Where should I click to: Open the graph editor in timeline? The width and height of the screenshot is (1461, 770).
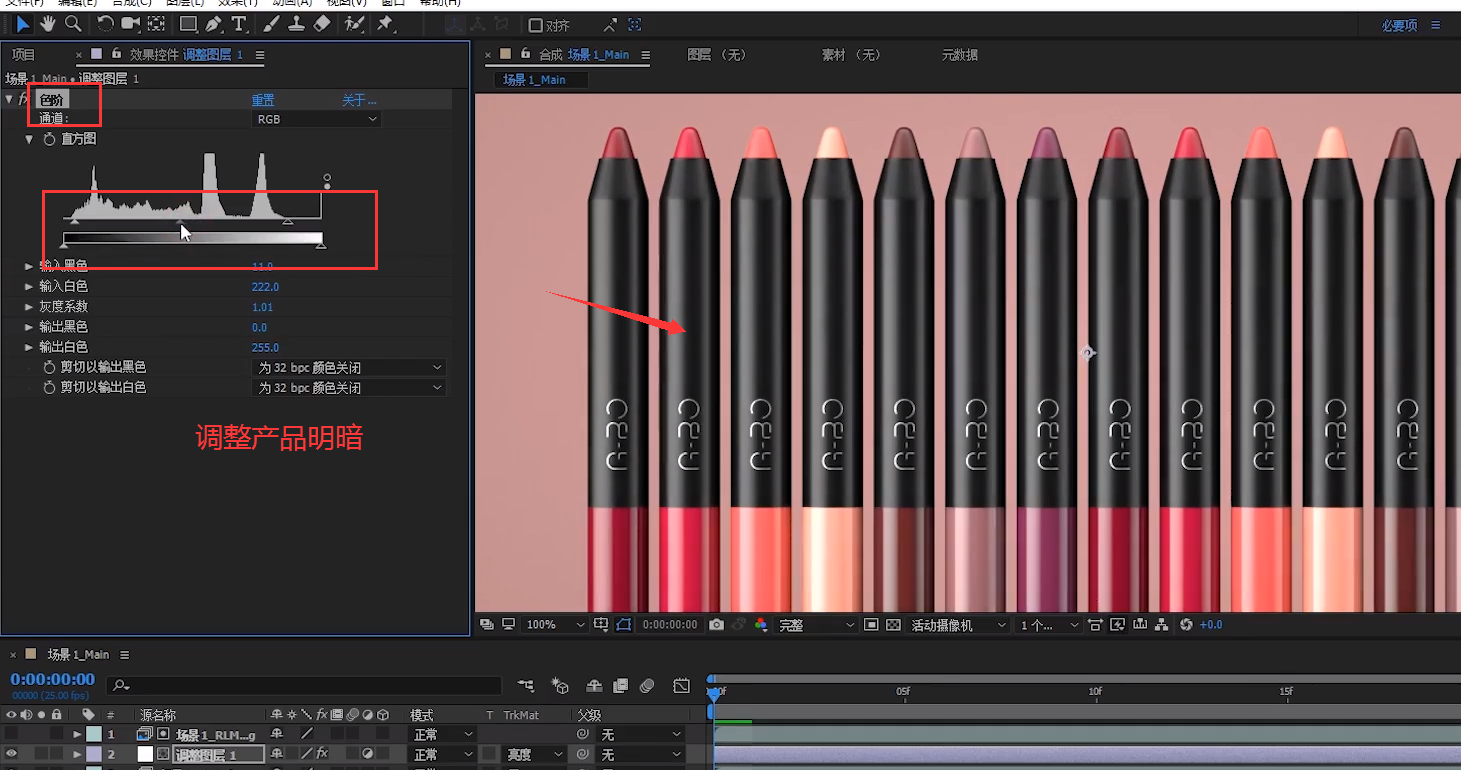681,686
